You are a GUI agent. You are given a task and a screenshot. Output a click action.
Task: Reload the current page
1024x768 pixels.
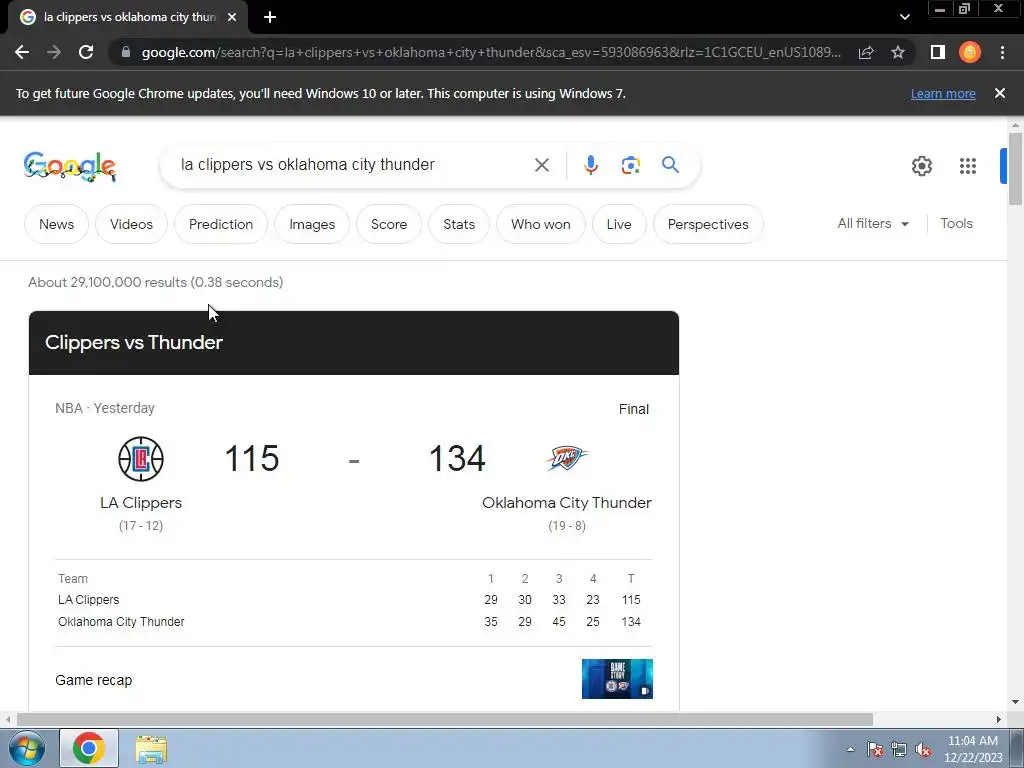(x=86, y=52)
